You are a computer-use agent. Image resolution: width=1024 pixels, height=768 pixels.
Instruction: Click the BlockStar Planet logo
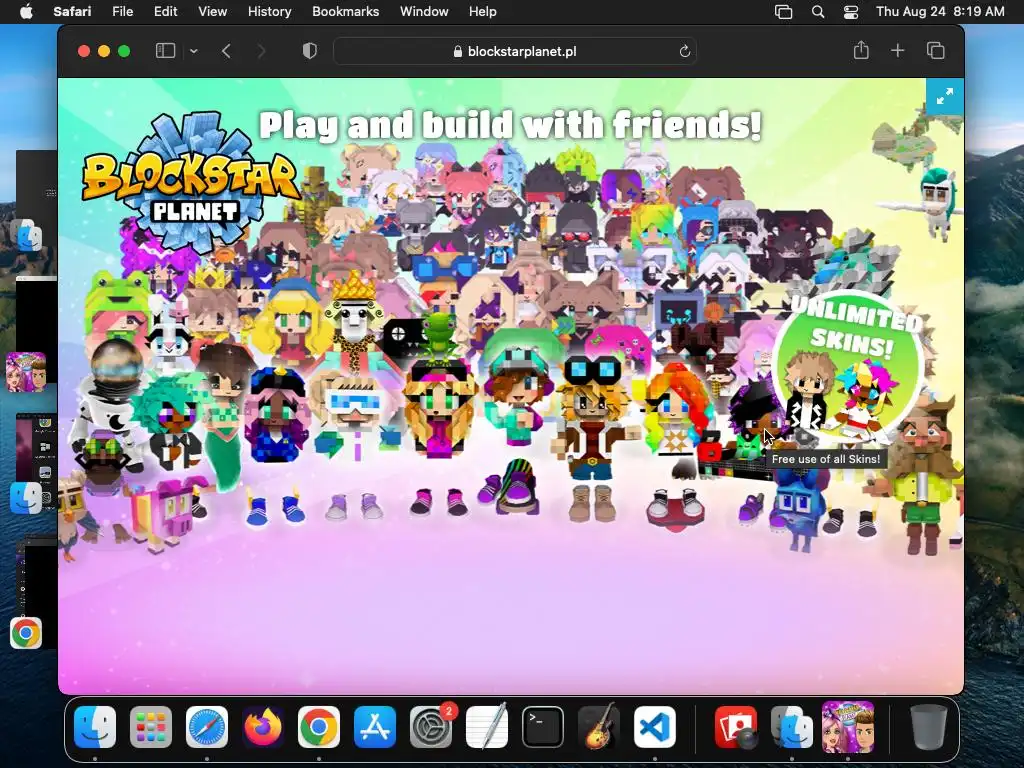(189, 183)
